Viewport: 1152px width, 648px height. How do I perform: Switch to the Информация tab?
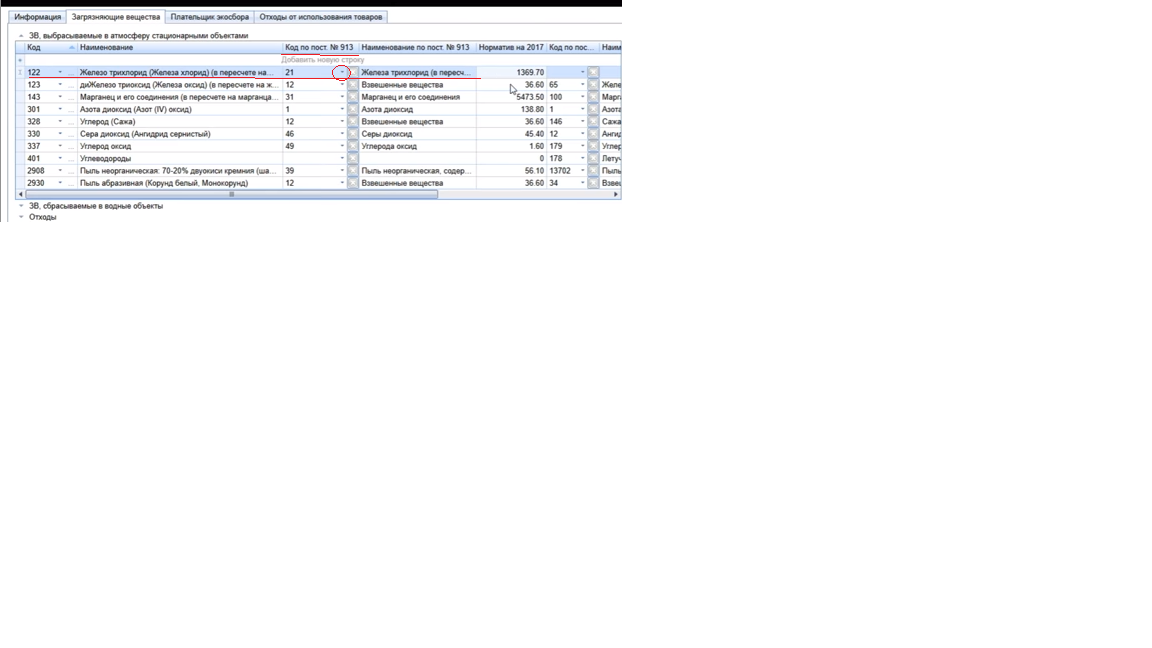click(38, 17)
